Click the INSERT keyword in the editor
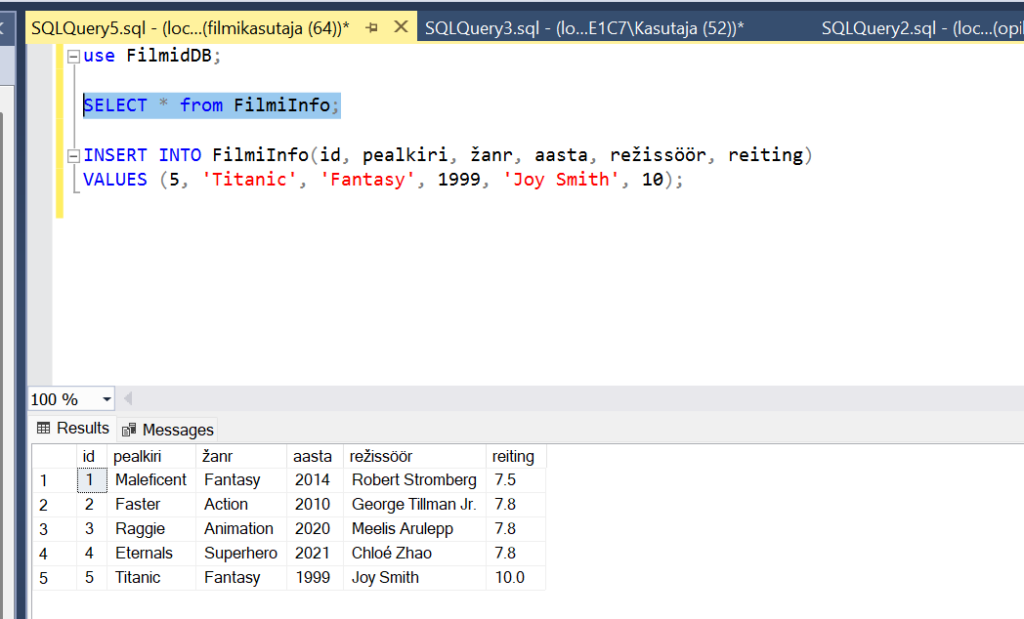Image resolution: width=1024 pixels, height=619 pixels. point(116,155)
